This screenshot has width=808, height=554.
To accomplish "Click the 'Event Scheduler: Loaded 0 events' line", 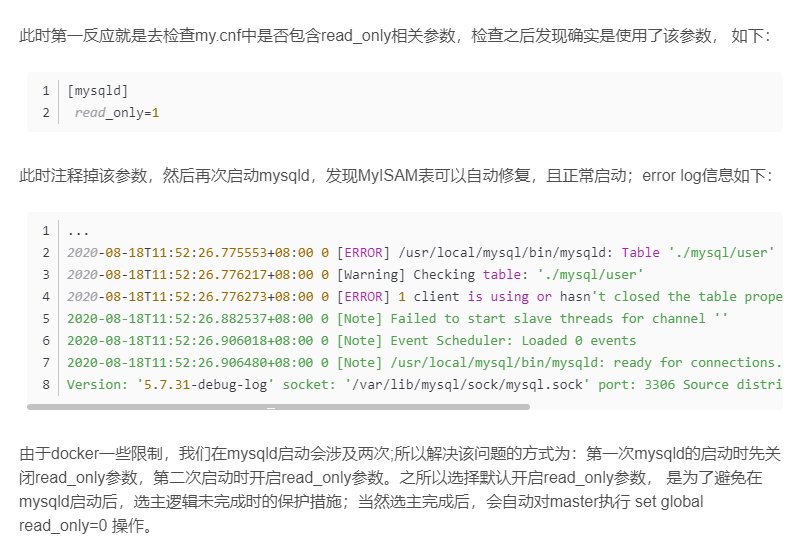I will (351, 341).
